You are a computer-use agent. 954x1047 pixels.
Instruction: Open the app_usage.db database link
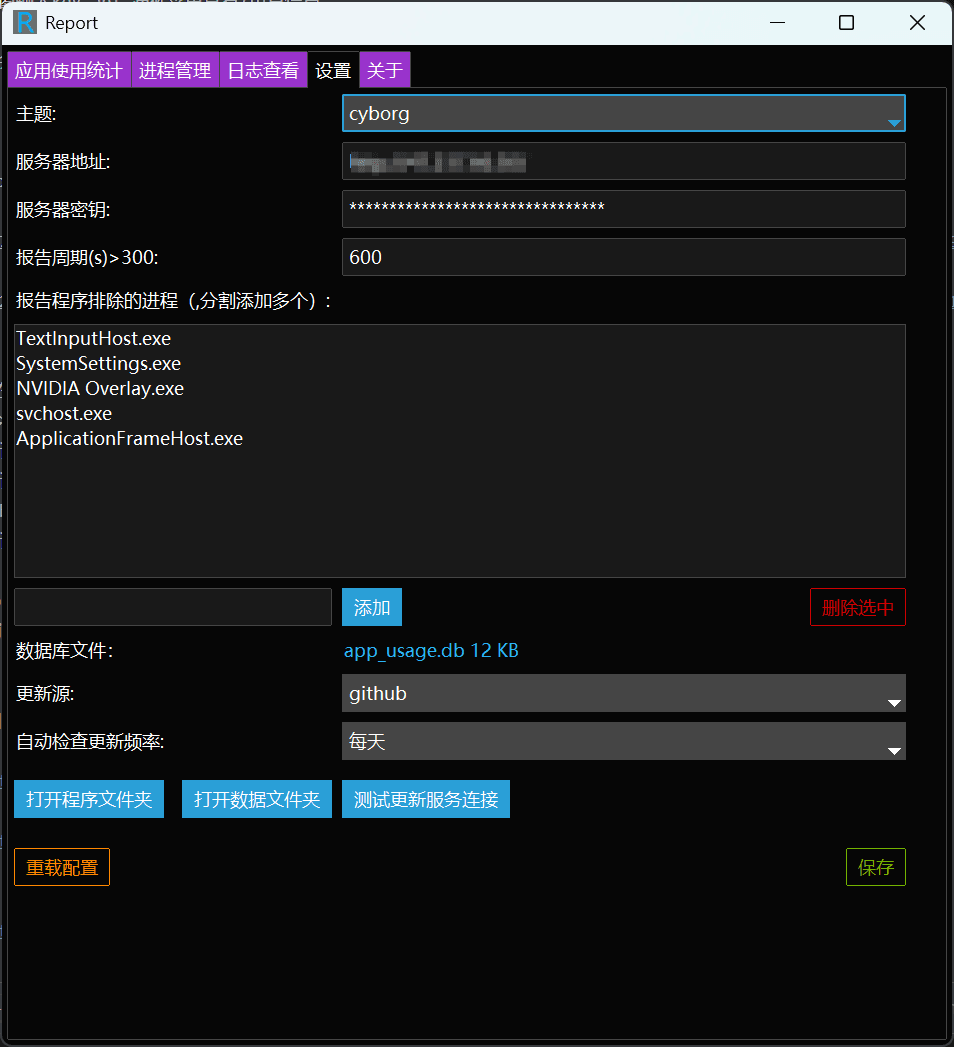430,651
